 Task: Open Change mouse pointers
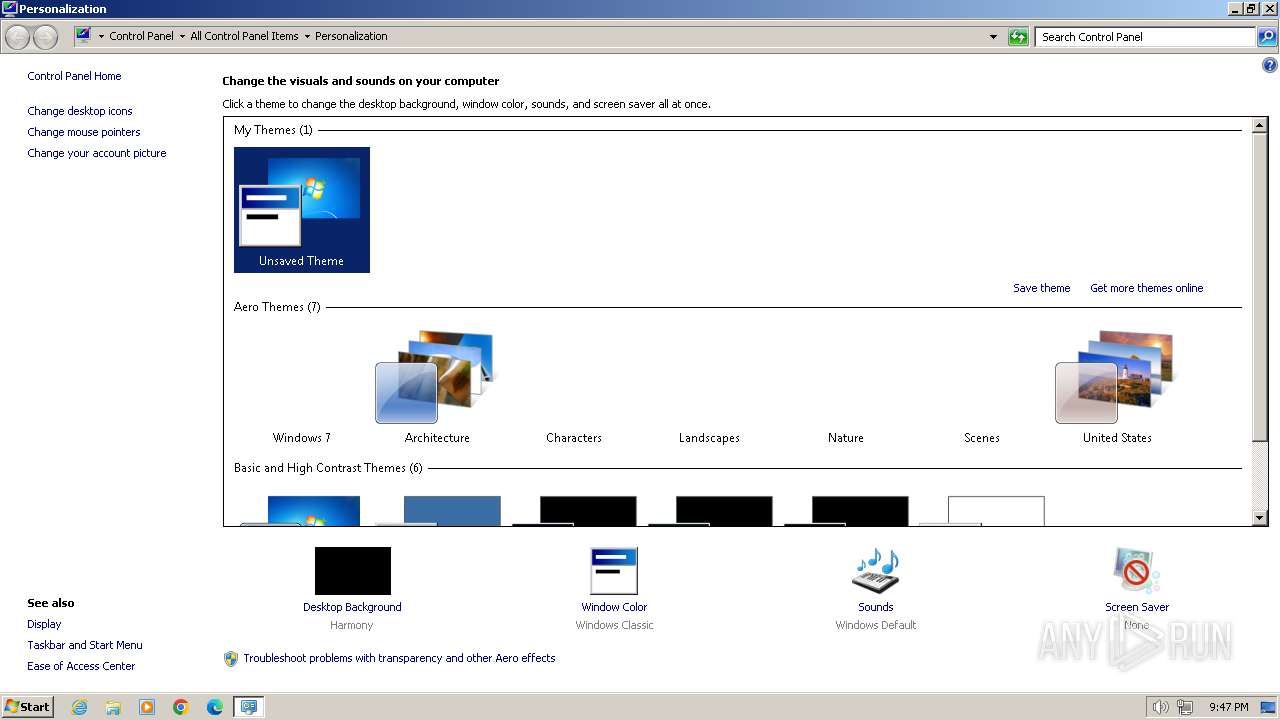click(x=84, y=132)
